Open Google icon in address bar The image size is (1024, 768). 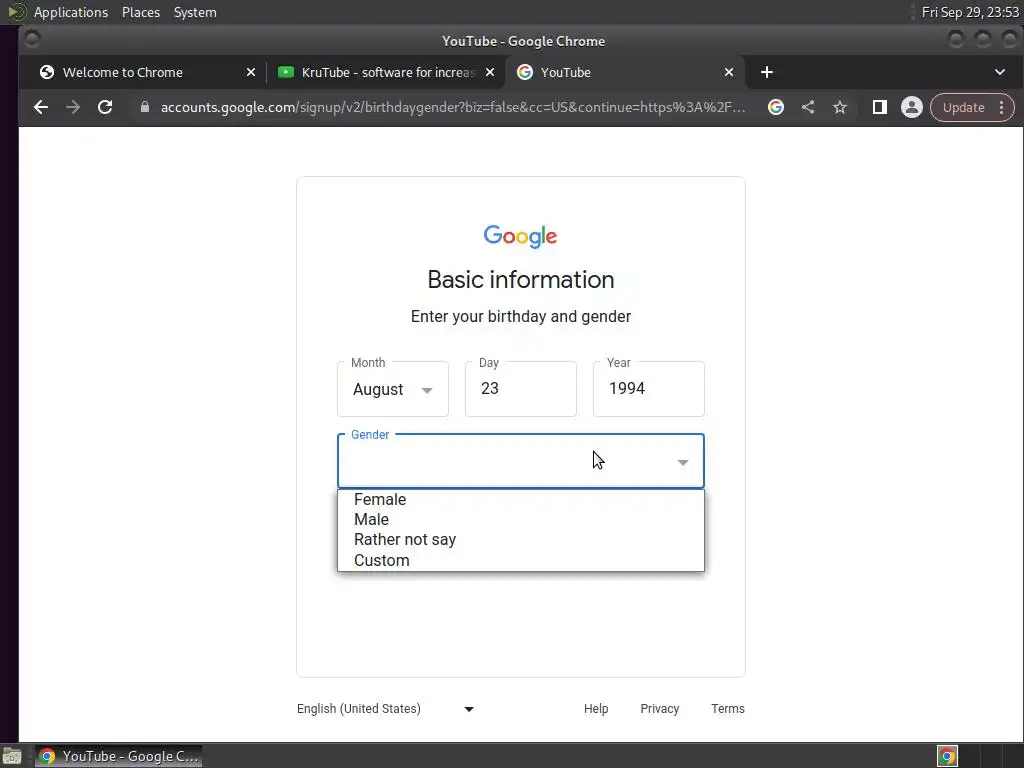[x=775, y=107]
